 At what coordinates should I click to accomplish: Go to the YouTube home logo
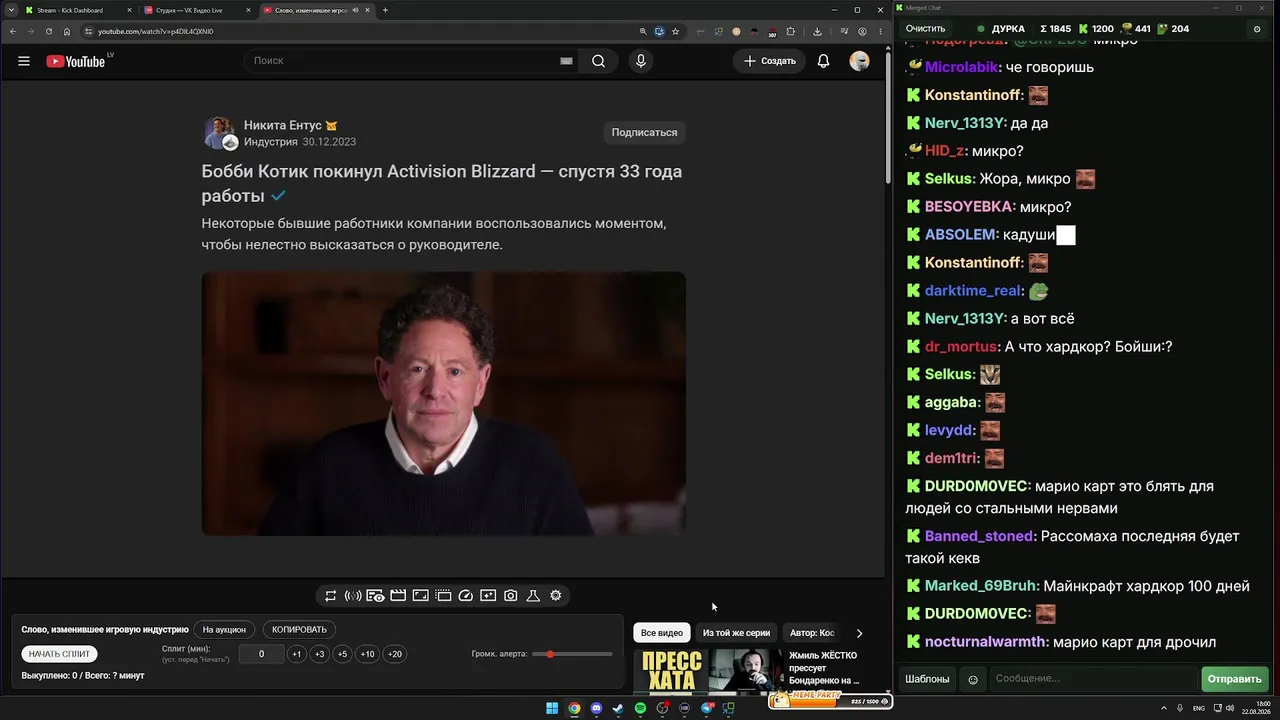(x=76, y=61)
